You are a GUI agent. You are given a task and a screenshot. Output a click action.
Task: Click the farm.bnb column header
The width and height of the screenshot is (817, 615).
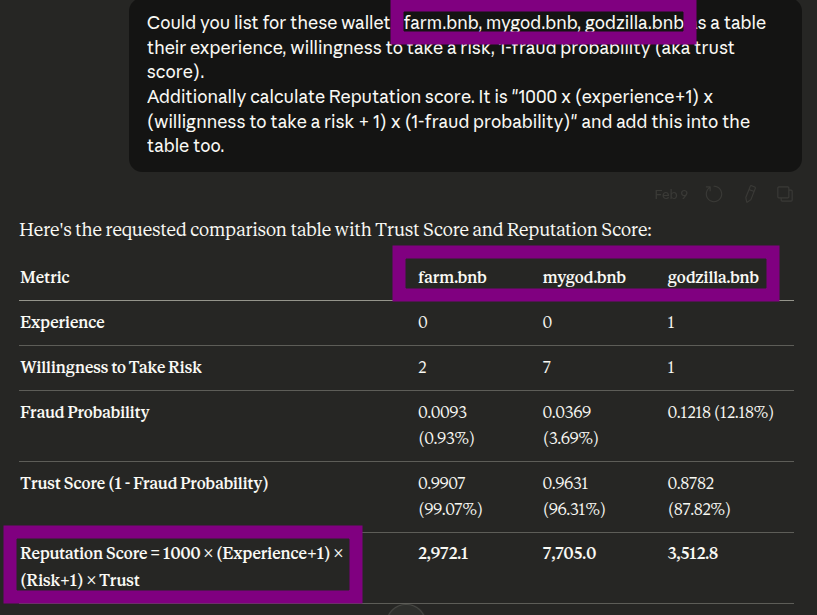coord(452,277)
